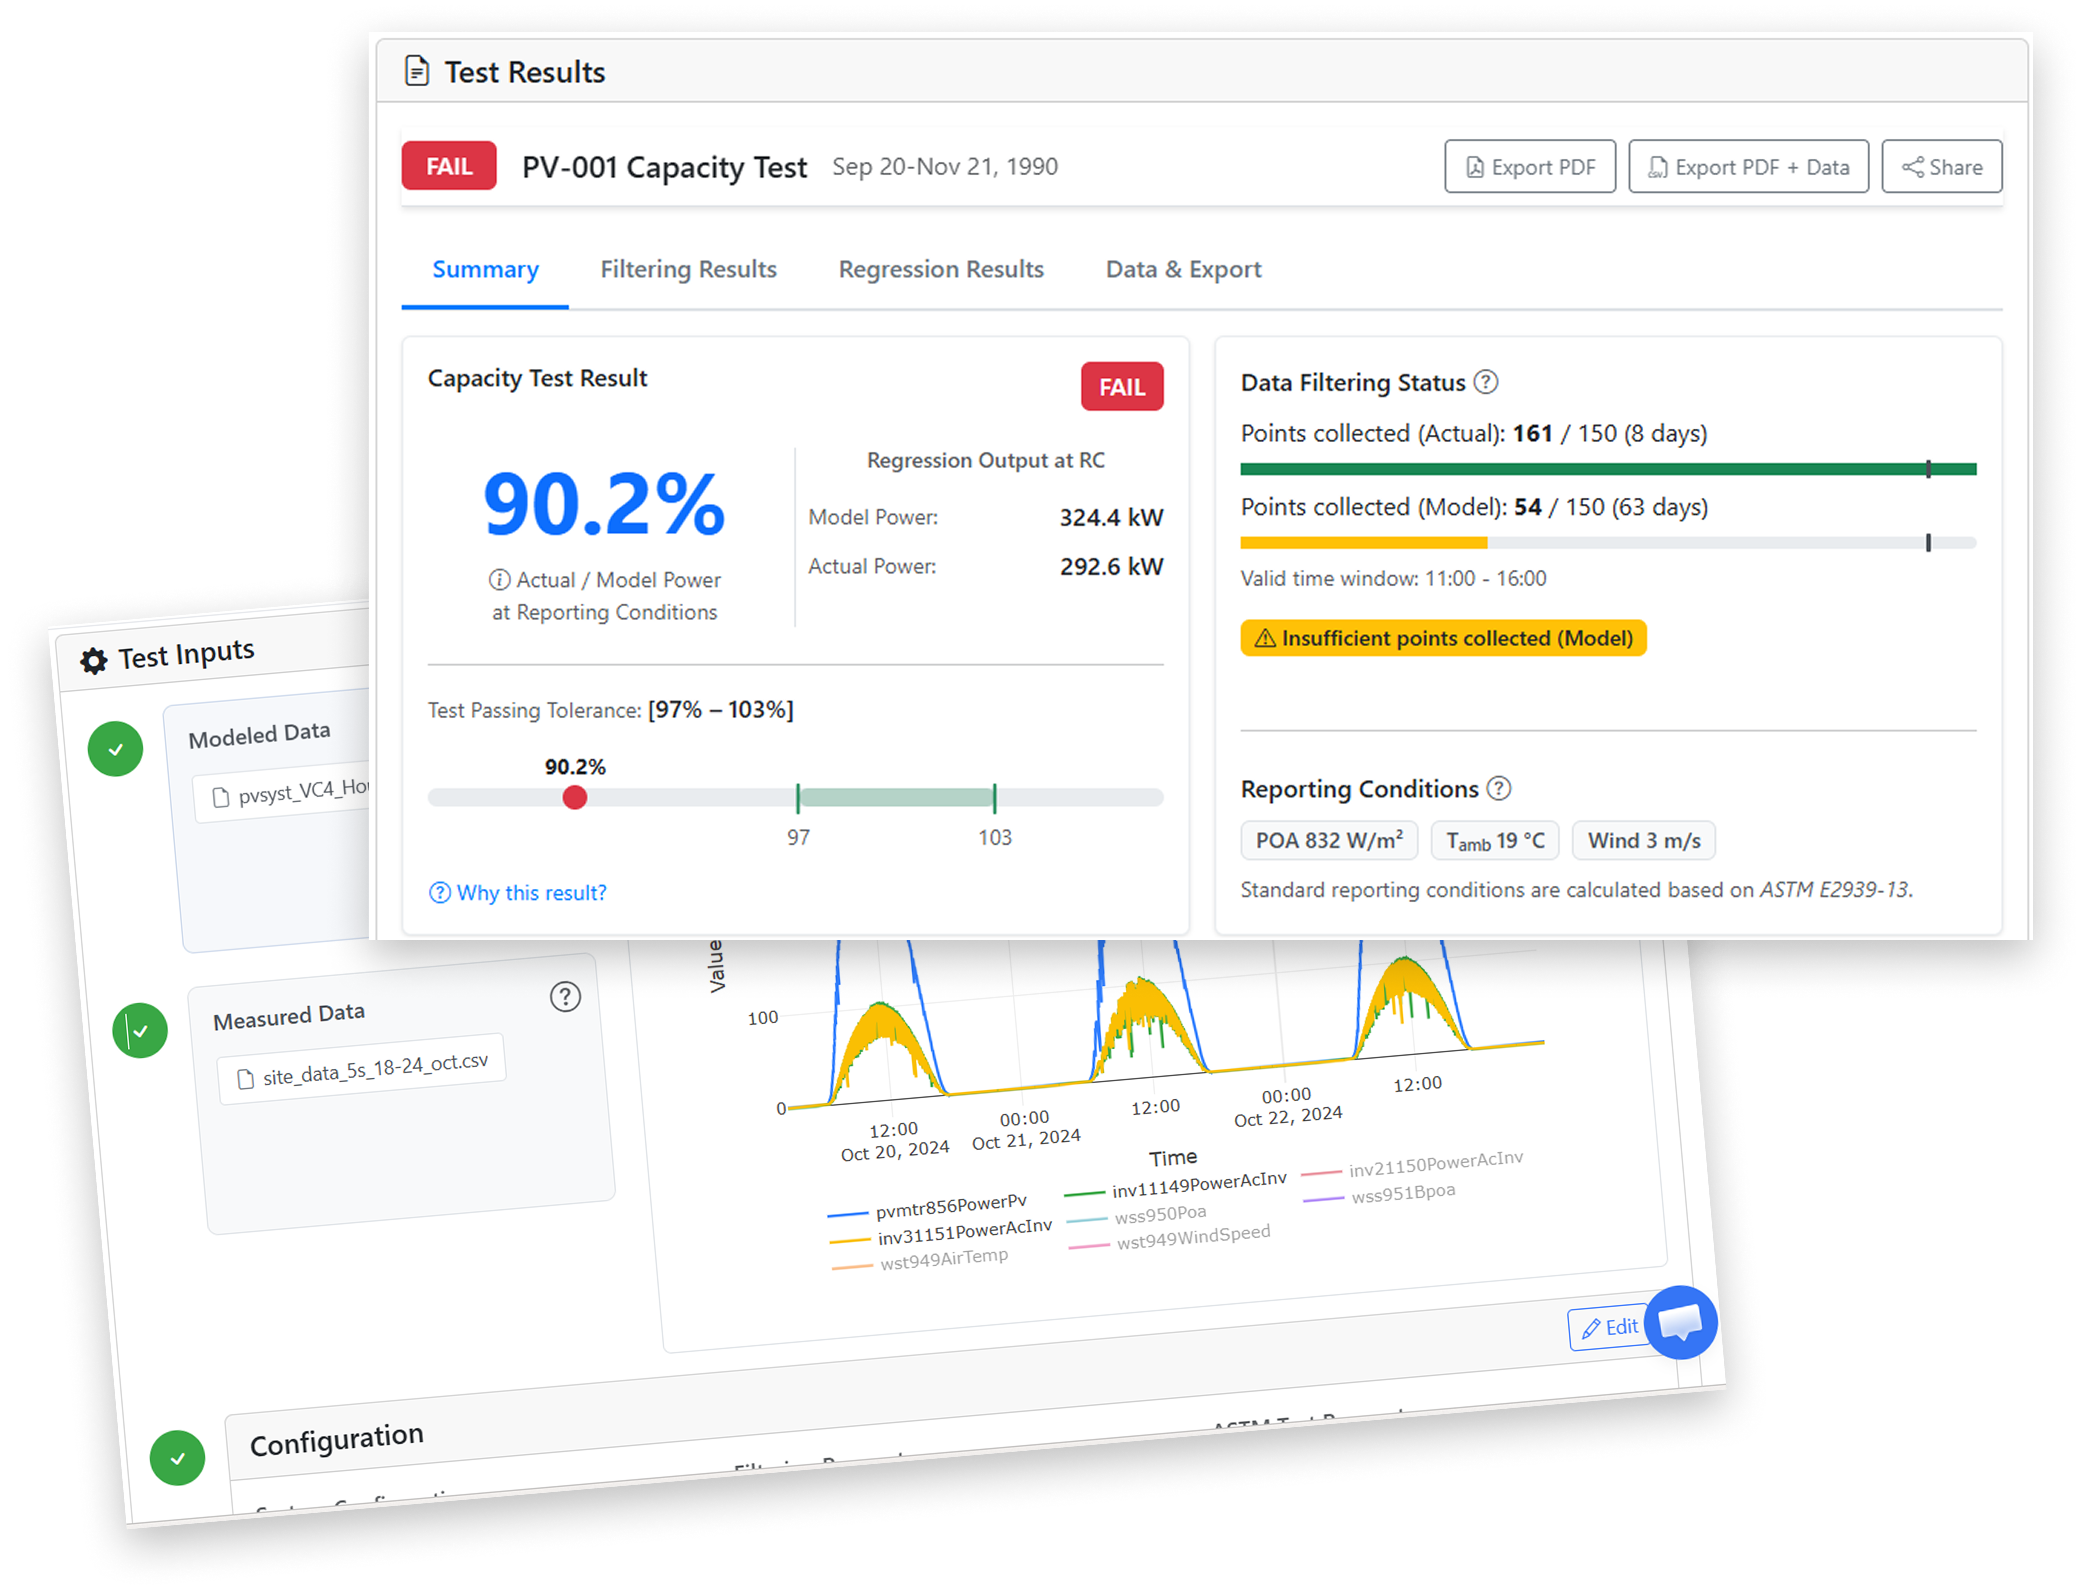This screenshot has height=1590, width=2081.
Task: Click the help icon beside Measured Data
Action: pos(566,997)
